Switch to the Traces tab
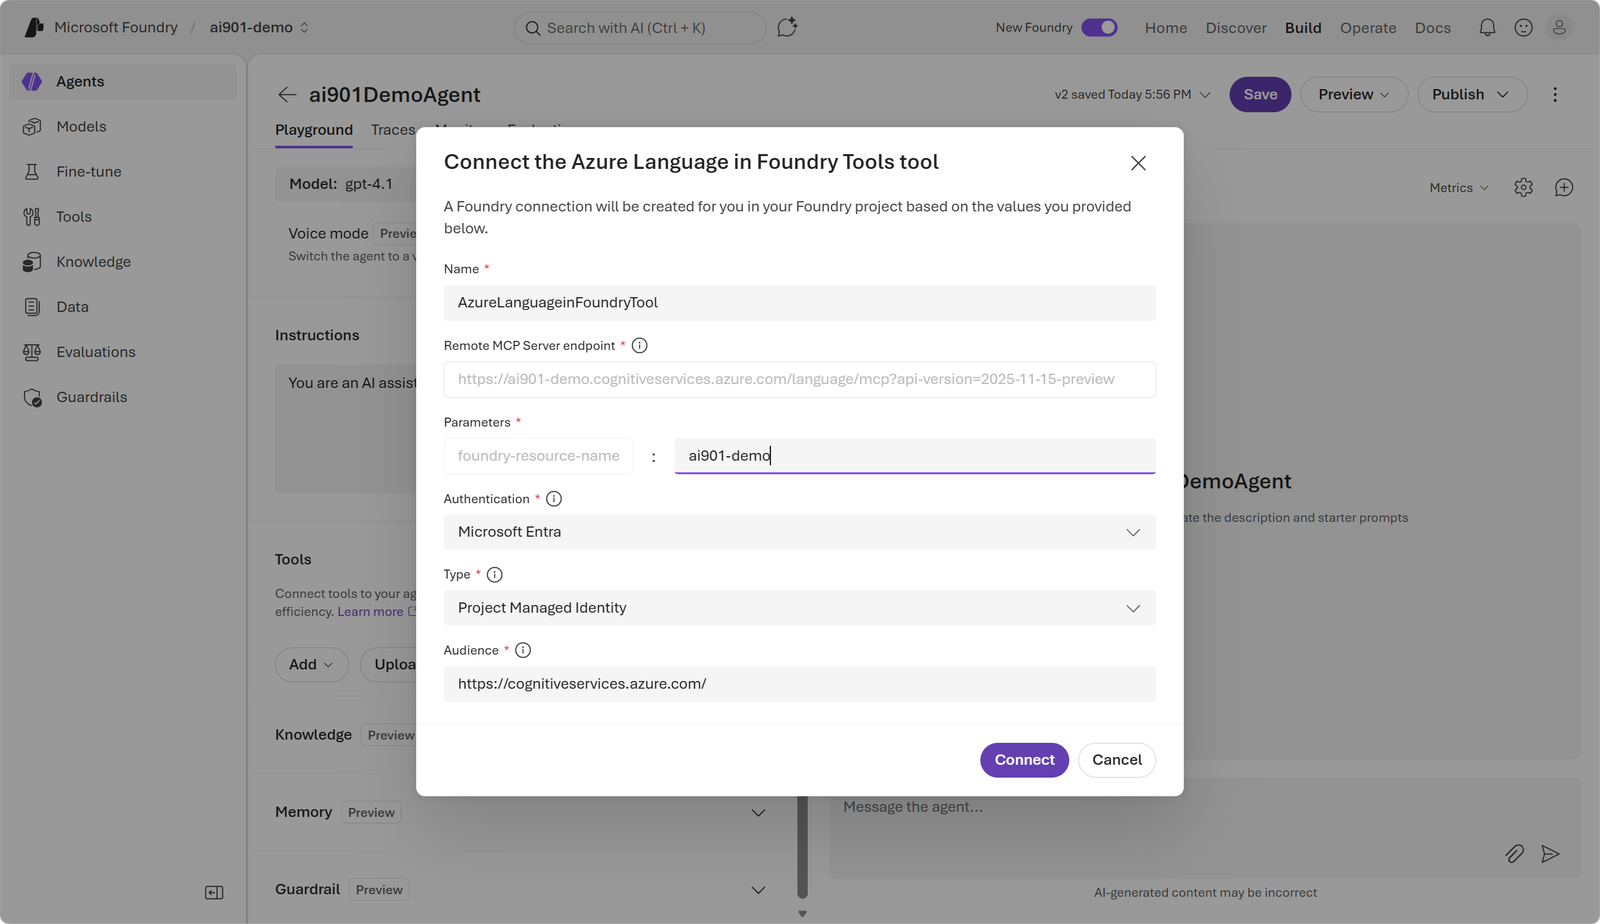 [393, 130]
